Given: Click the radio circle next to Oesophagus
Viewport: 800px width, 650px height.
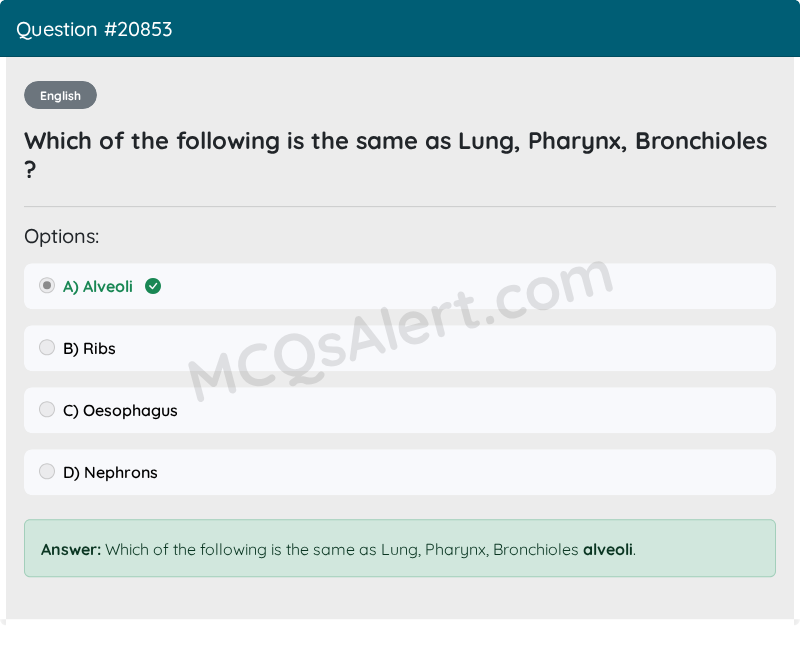Looking at the screenshot, I should 47,409.
